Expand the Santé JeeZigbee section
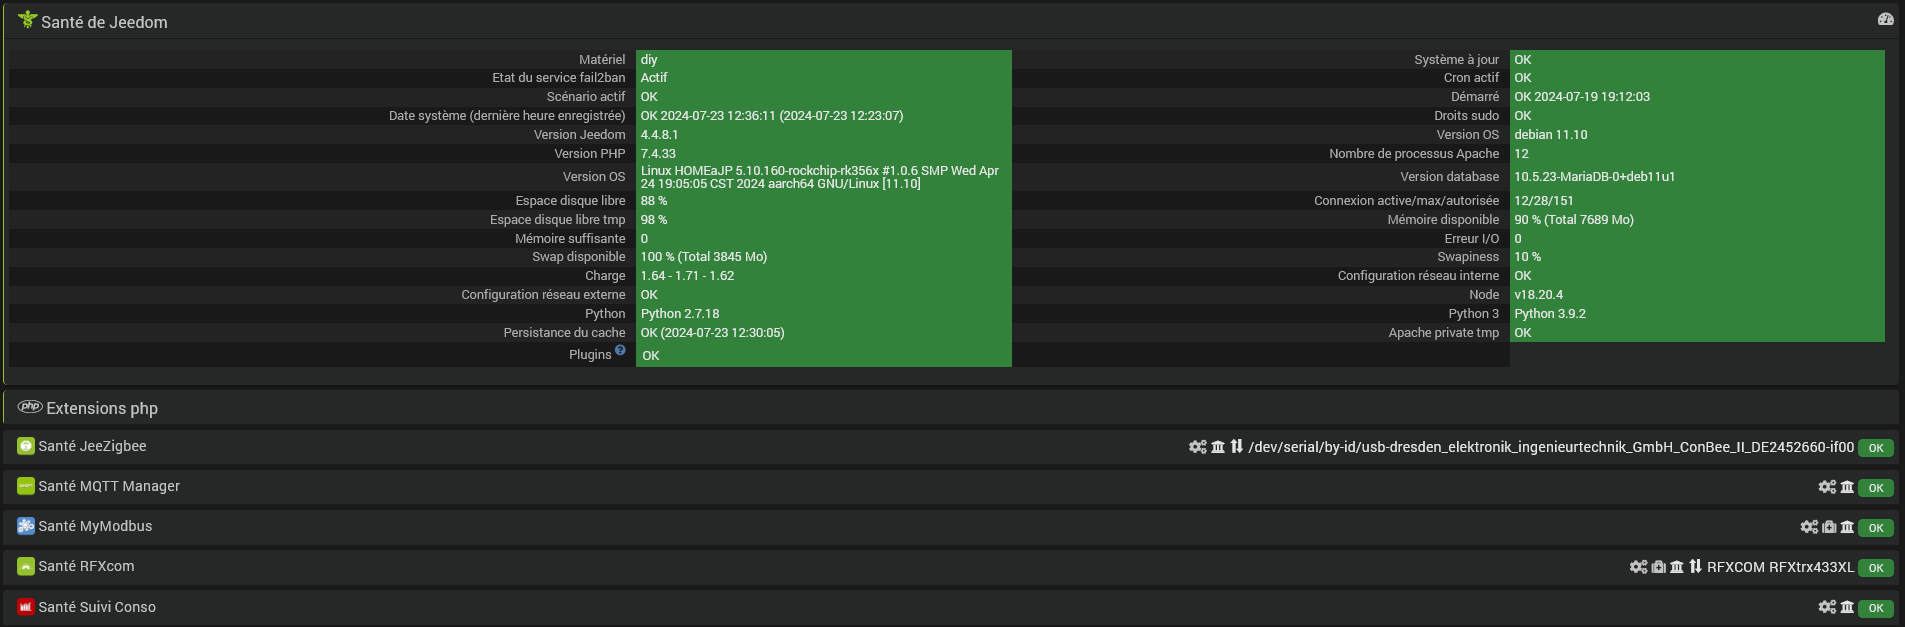Image resolution: width=1905 pixels, height=627 pixels. [x=92, y=446]
